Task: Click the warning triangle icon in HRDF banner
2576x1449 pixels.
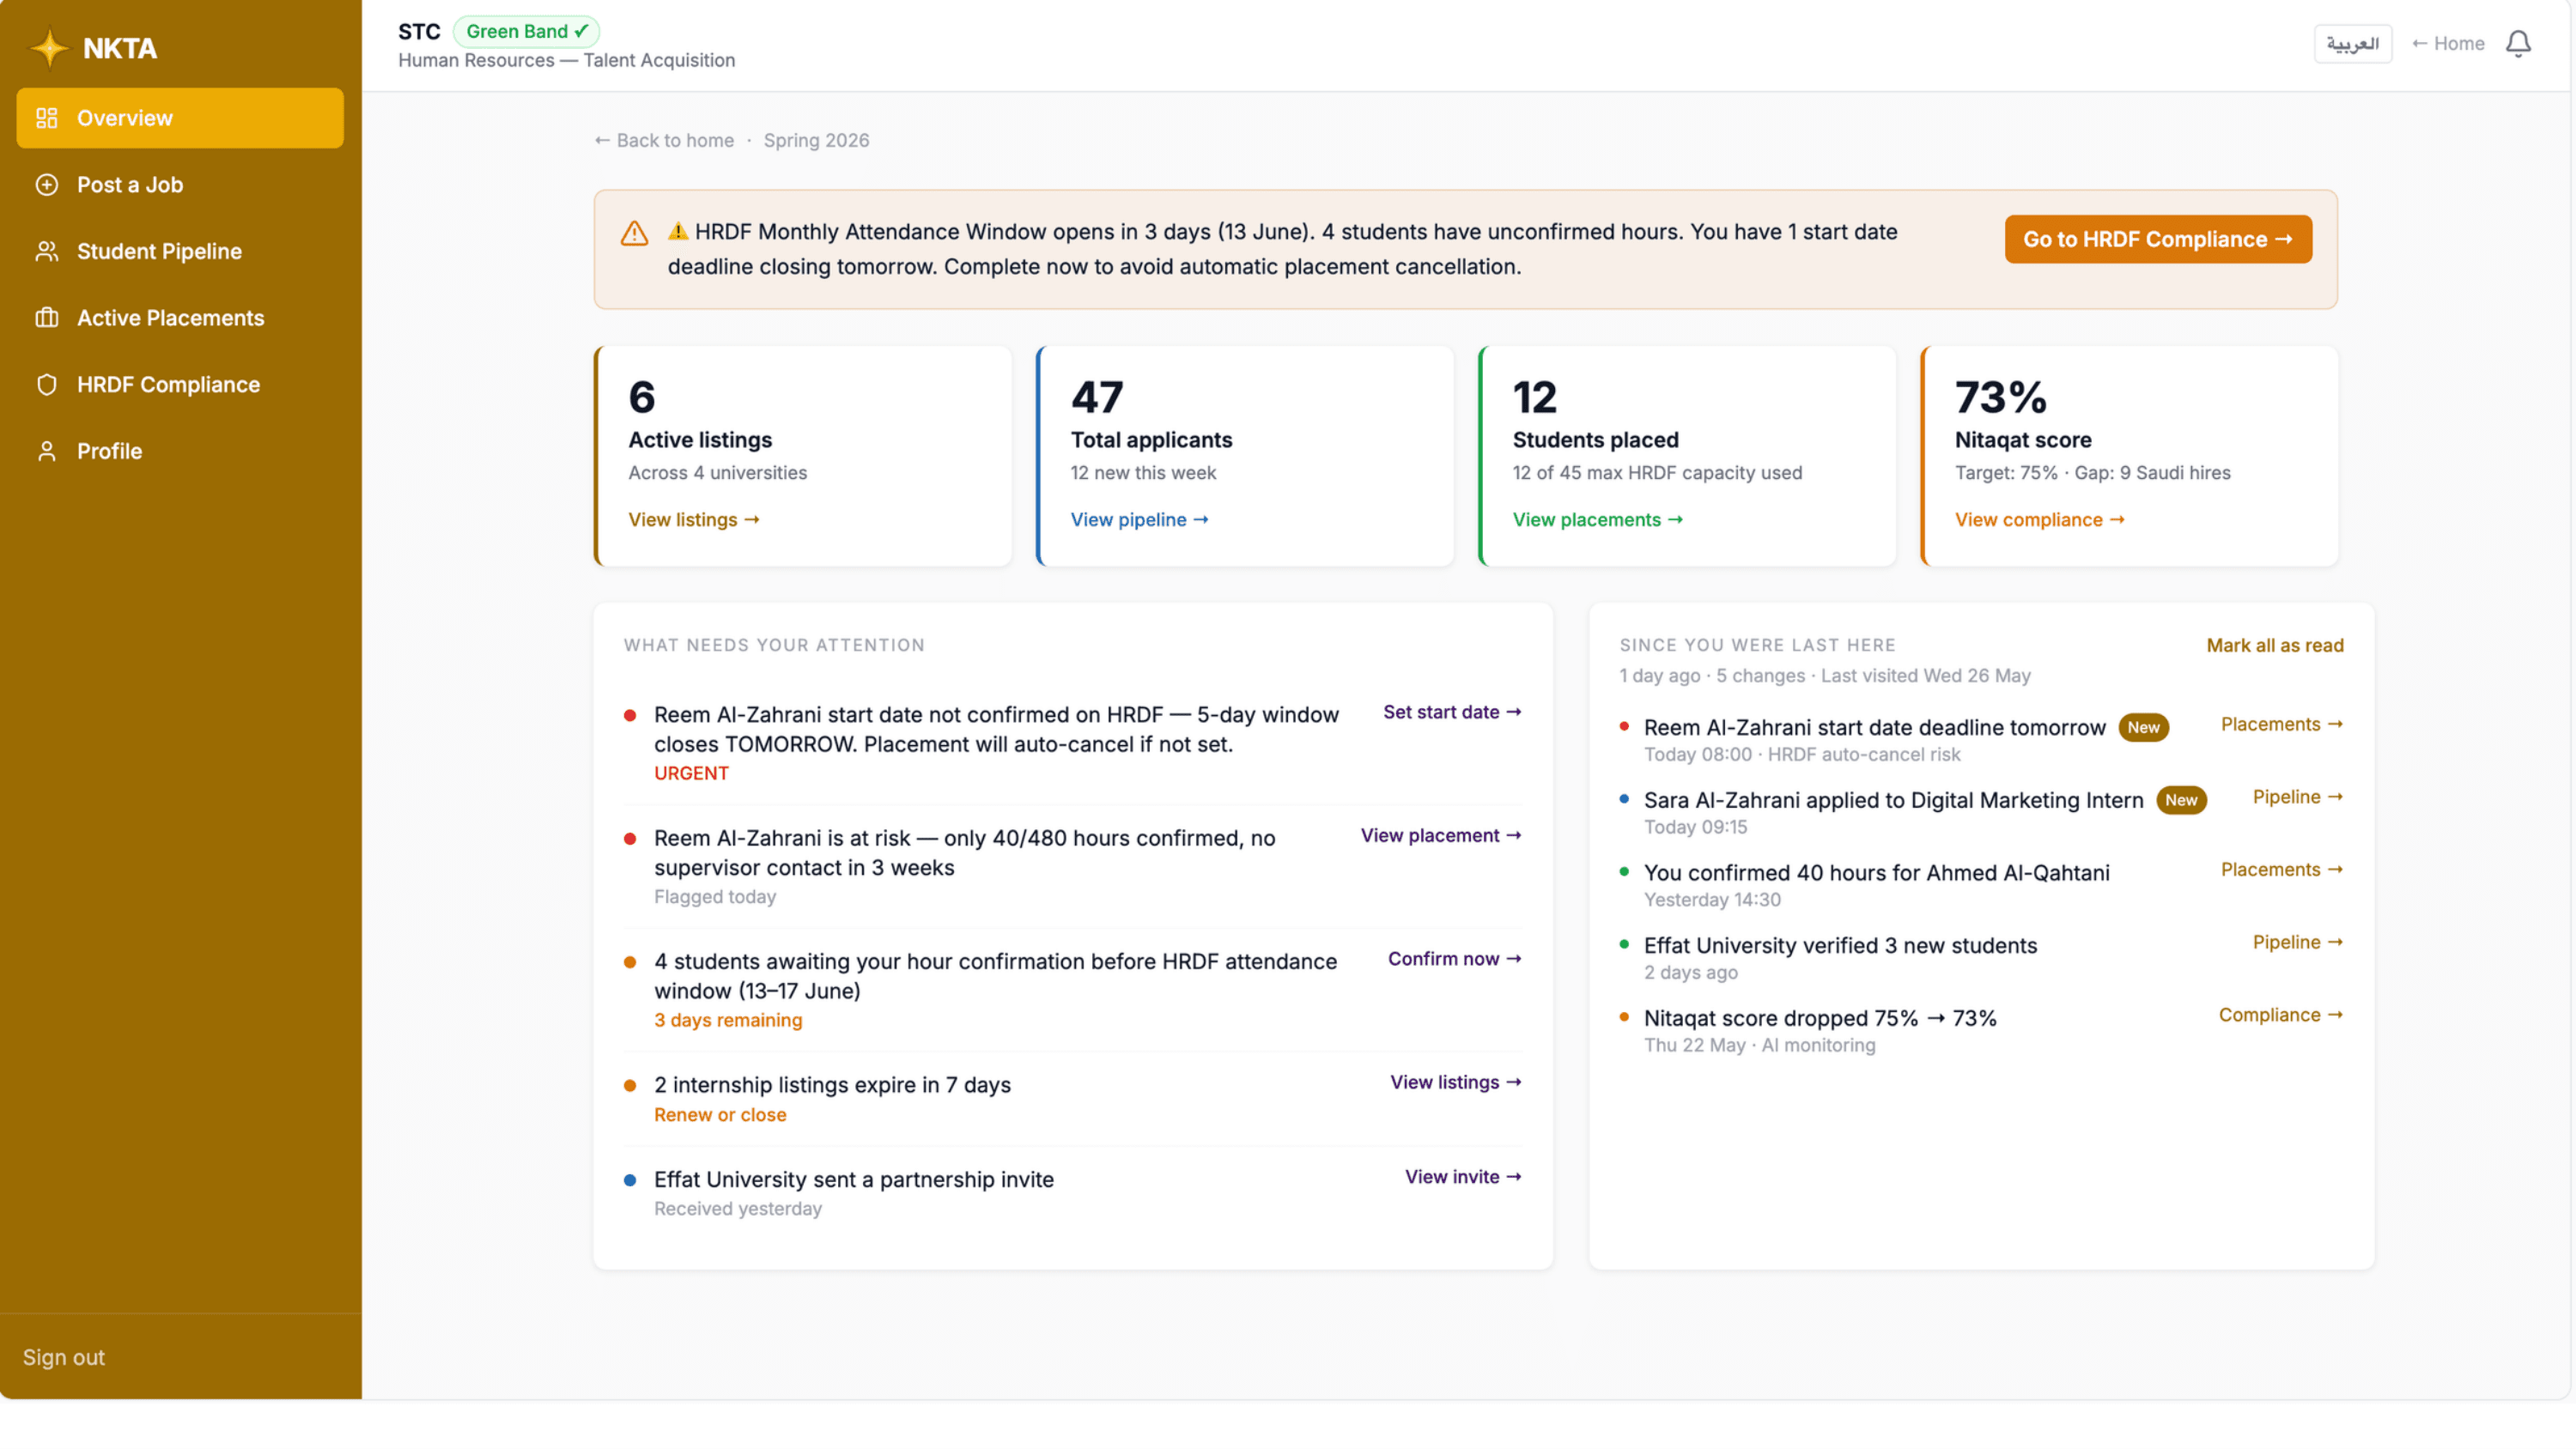Action: point(634,233)
